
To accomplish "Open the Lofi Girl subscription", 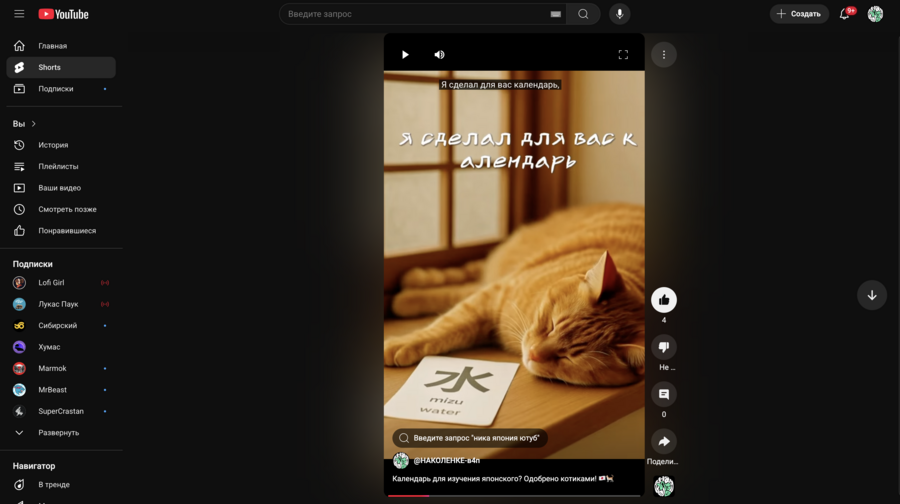I will pos(61,282).
